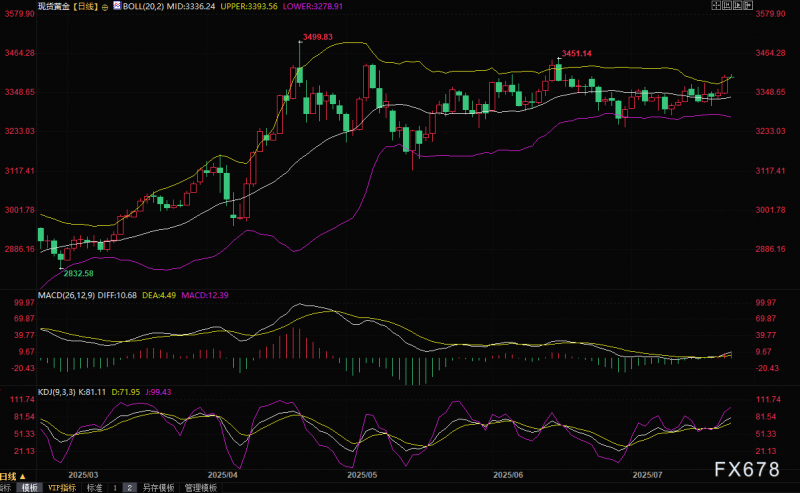Click the 2025/05 date on time axis
This screenshot has width=800, height=493.
362,475
